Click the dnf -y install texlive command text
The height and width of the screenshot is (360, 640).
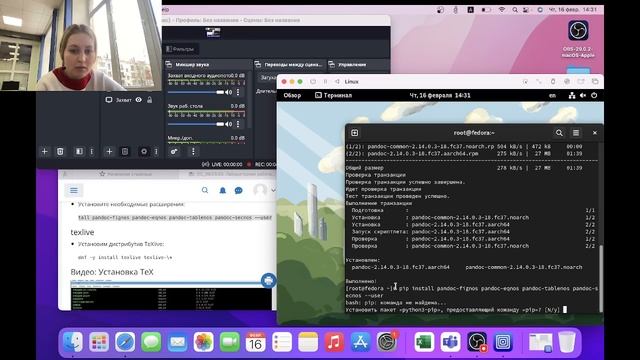point(125,257)
